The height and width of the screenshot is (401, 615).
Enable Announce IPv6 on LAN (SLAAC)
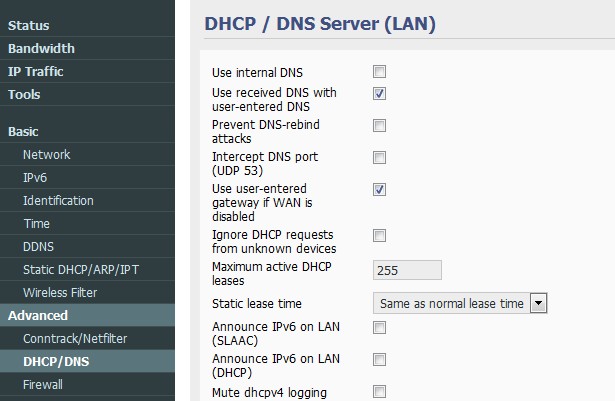(x=379, y=327)
